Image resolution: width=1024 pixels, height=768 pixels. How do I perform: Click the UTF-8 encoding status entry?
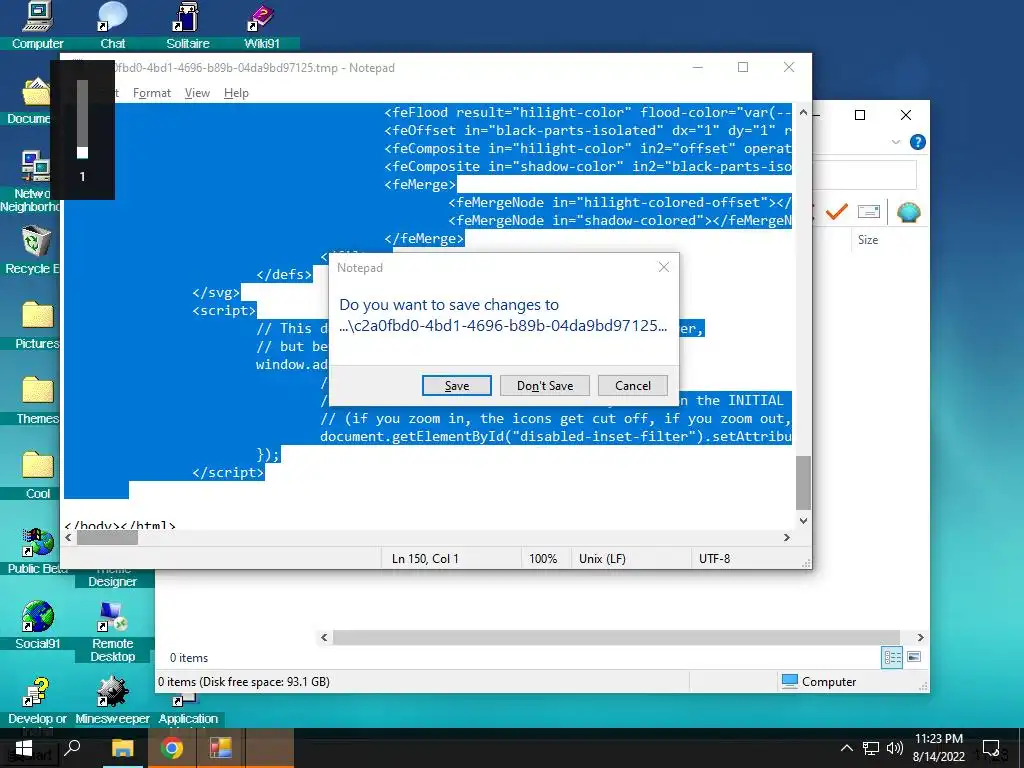pyautogui.click(x=714, y=558)
